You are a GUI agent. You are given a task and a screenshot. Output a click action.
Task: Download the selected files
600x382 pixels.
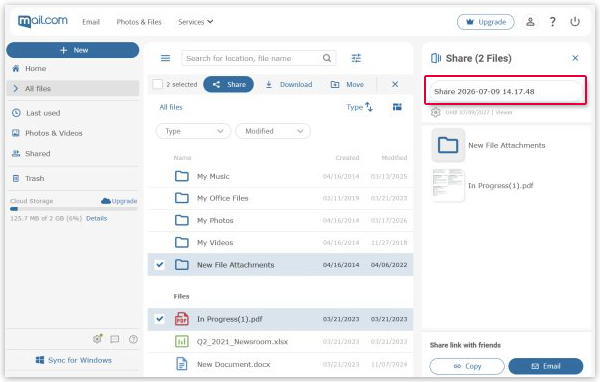pyautogui.click(x=289, y=84)
